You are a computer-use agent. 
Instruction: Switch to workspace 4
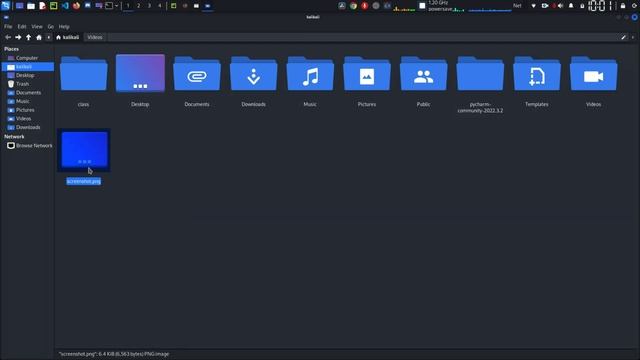point(160,6)
